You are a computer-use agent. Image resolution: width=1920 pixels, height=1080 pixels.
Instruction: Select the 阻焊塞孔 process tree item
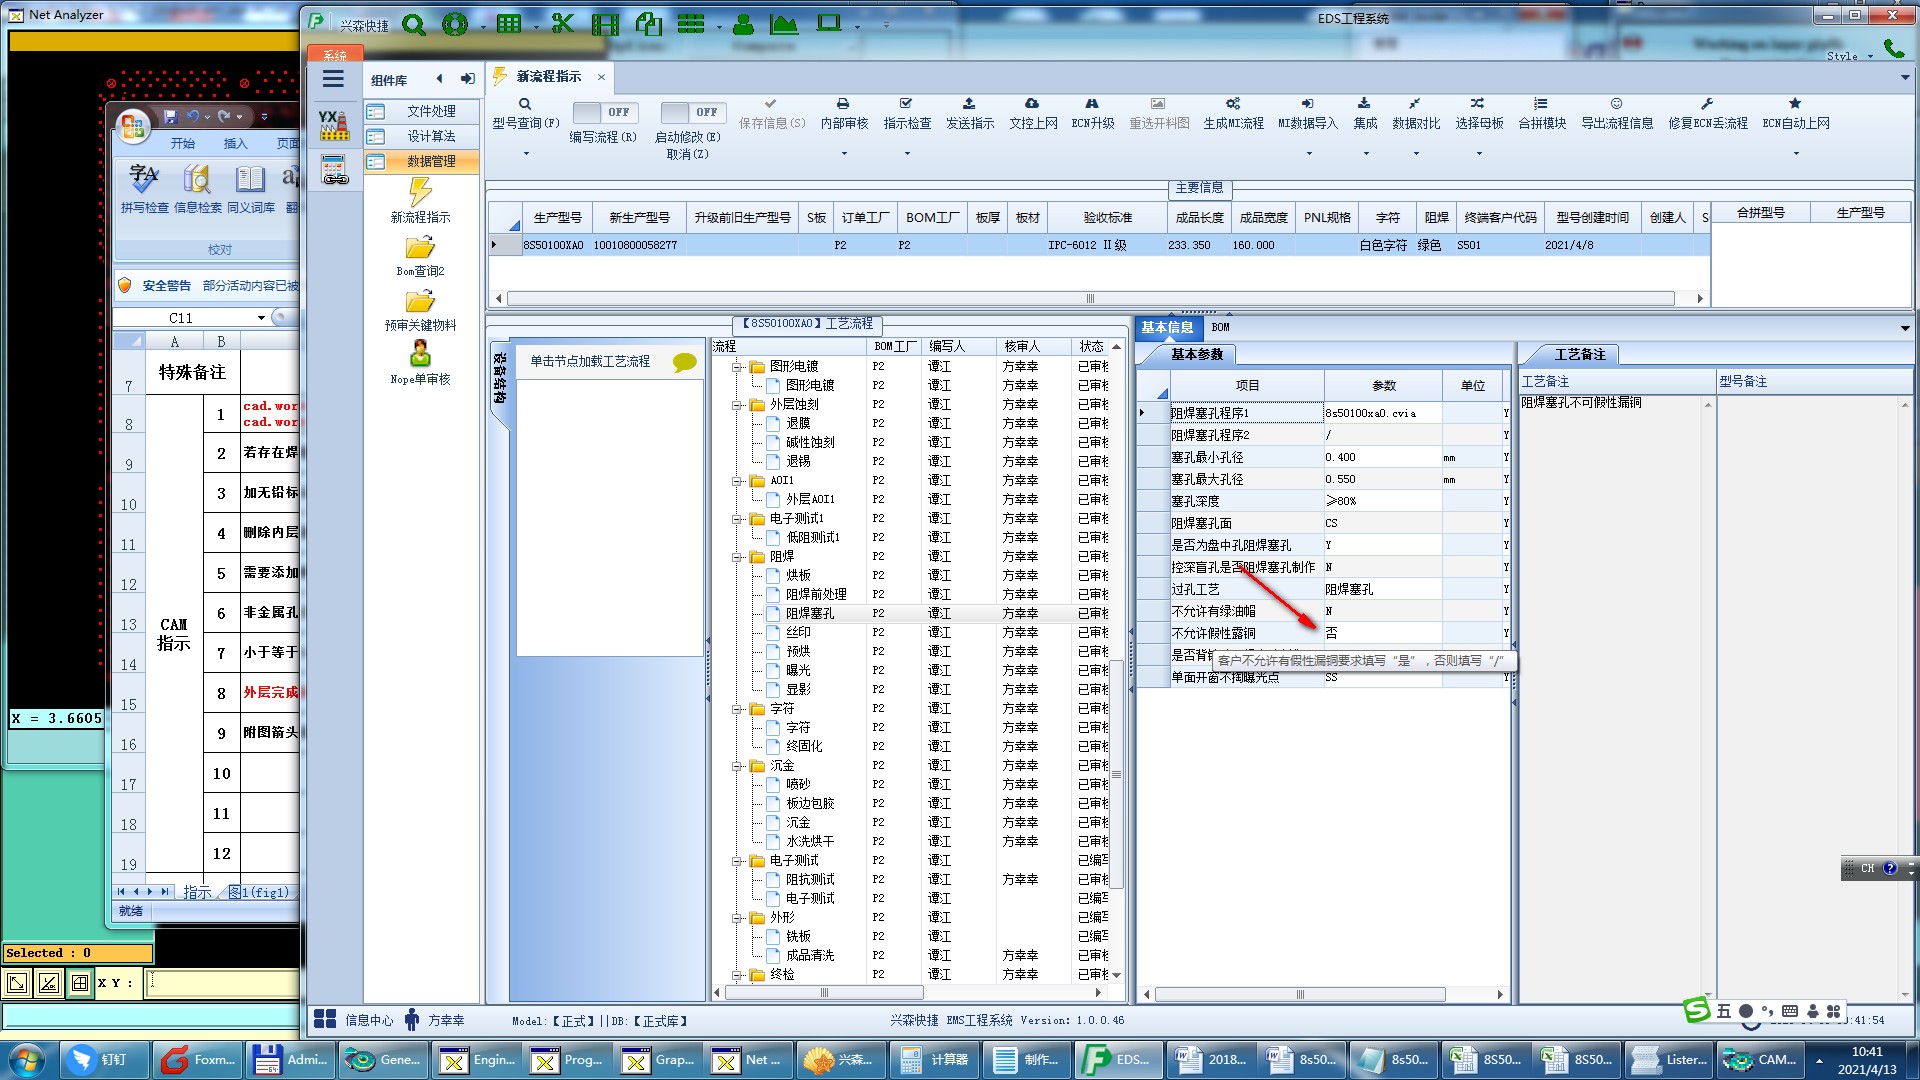809,613
